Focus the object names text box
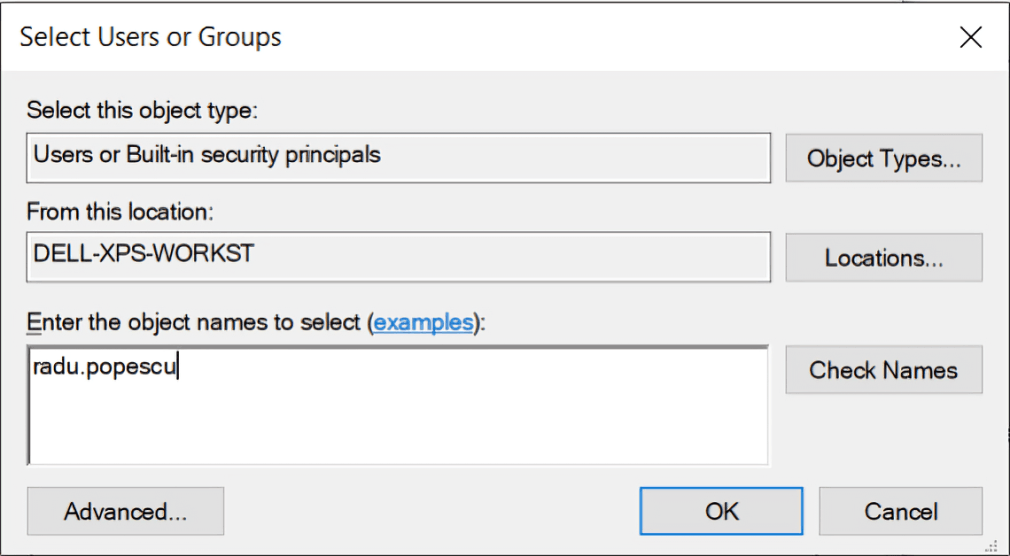Viewport: 1010px width, 556px height. [x=397, y=405]
